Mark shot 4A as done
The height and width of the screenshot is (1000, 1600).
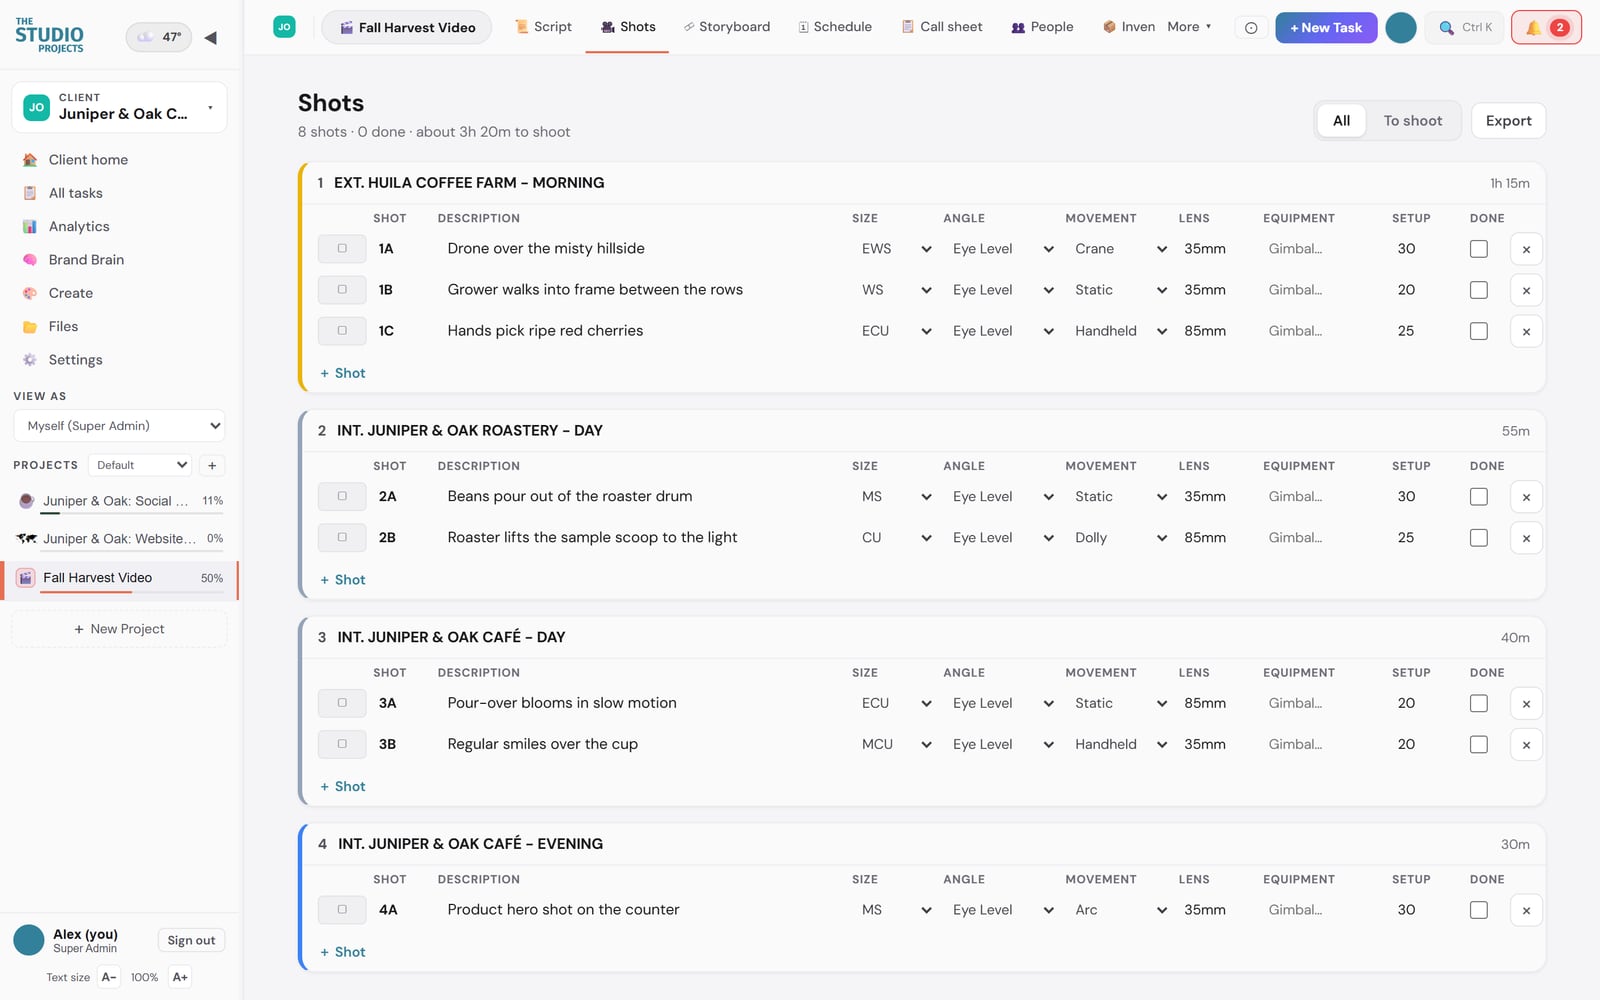pyautogui.click(x=1479, y=910)
